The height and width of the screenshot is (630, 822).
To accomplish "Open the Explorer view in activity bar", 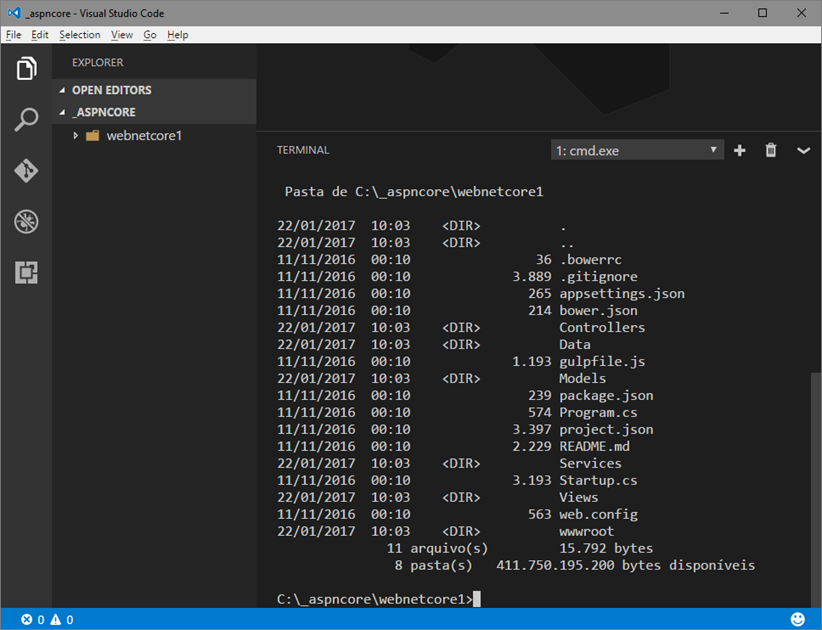I will pos(26,68).
